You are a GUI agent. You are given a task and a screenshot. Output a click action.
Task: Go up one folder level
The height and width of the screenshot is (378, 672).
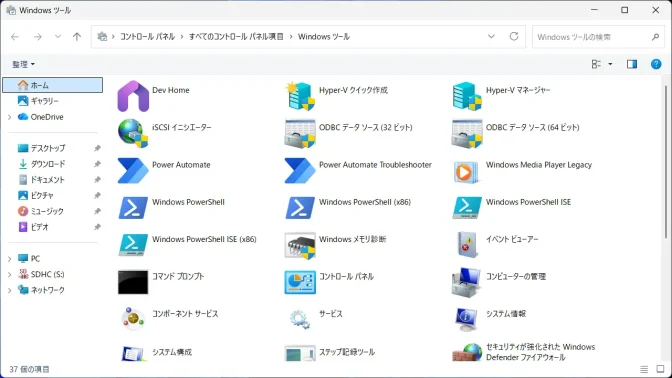click(77, 37)
